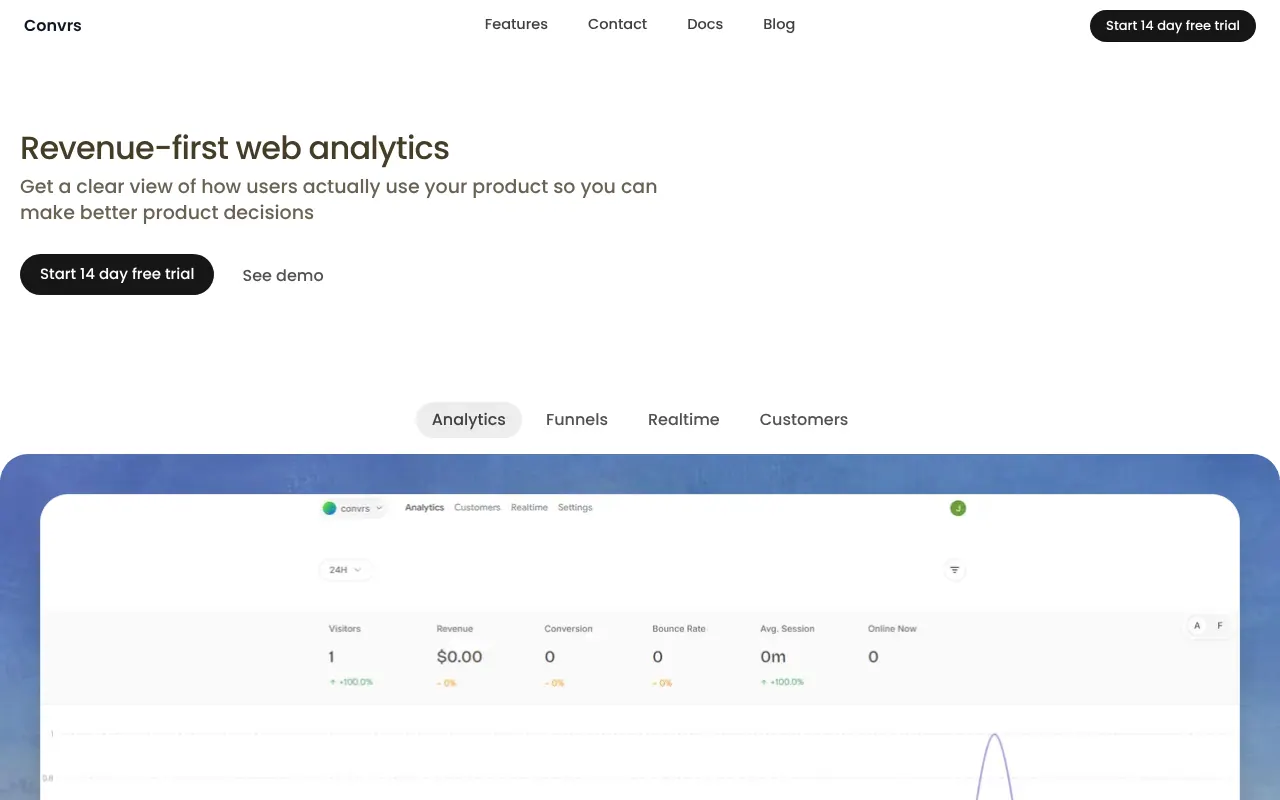Click the dashboard Settings menu item

(x=575, y=508)
